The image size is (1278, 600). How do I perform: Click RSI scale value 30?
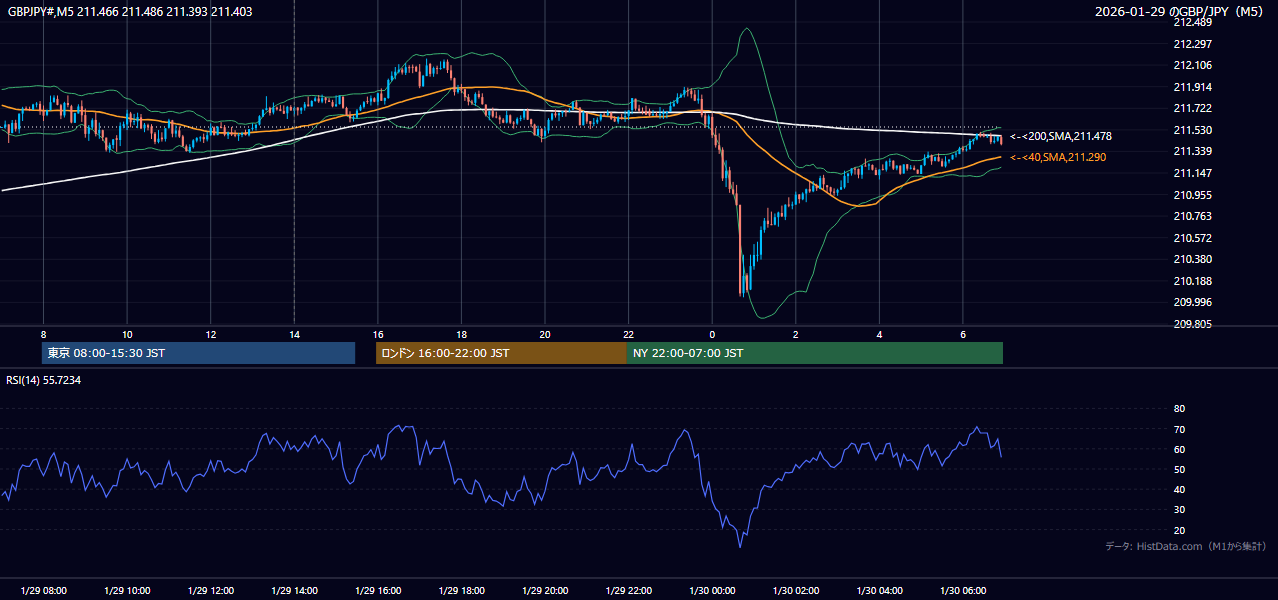pos(1179,510)
